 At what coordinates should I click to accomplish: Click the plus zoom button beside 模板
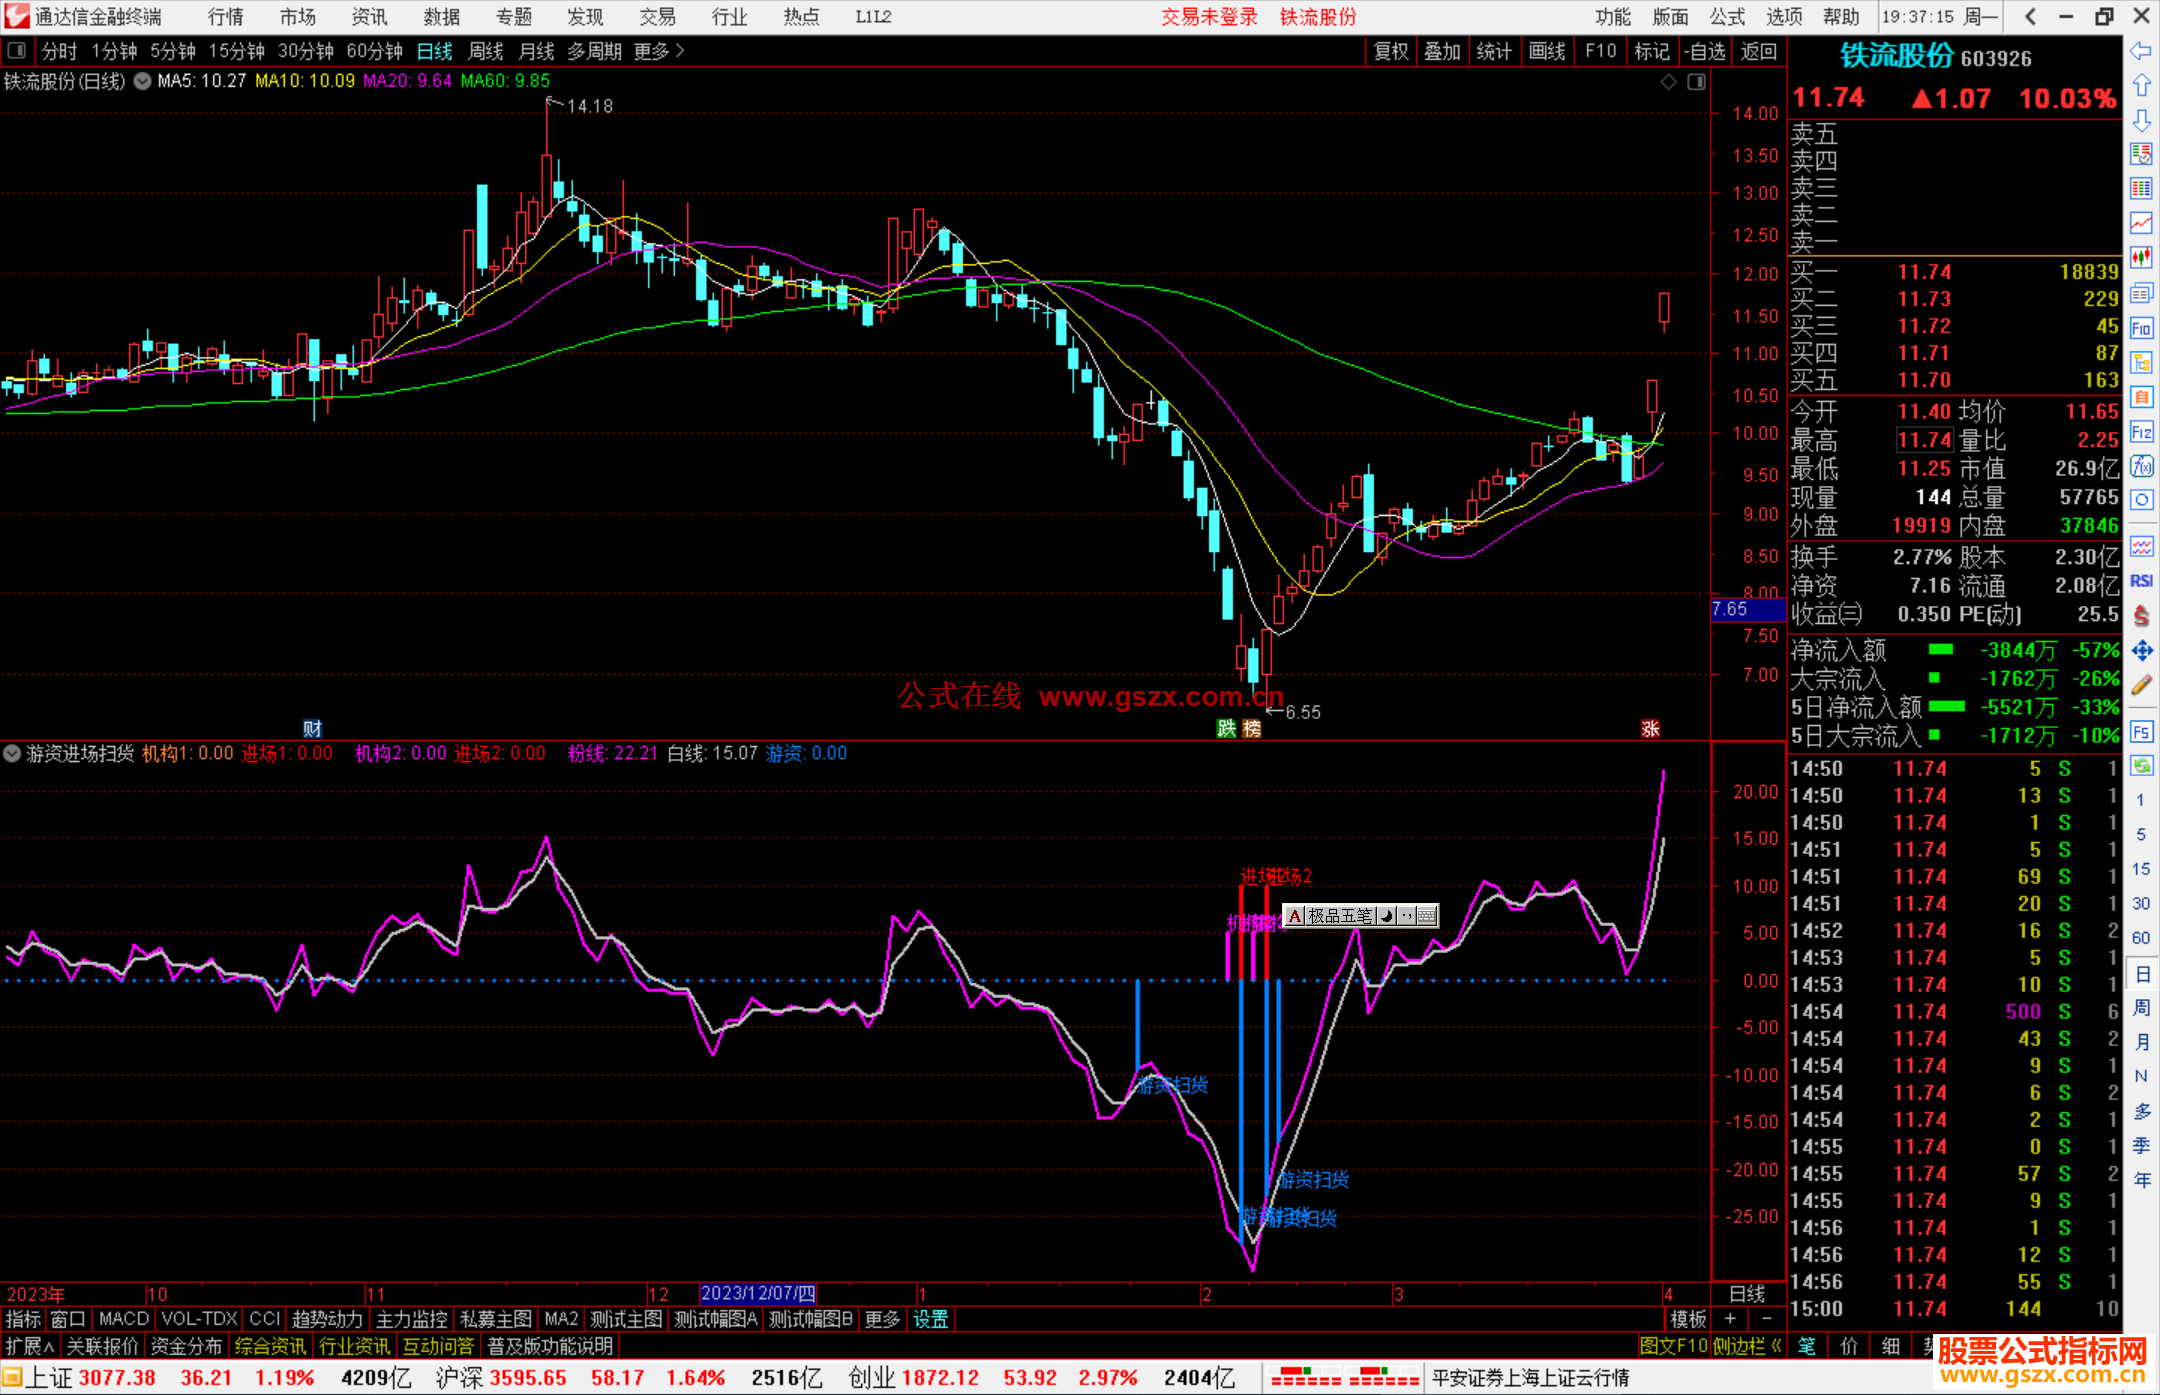(1730, 1319)
